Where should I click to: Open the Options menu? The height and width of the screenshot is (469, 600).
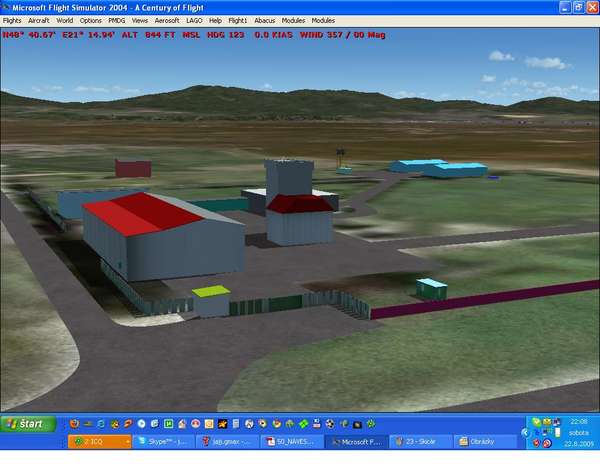91,21
